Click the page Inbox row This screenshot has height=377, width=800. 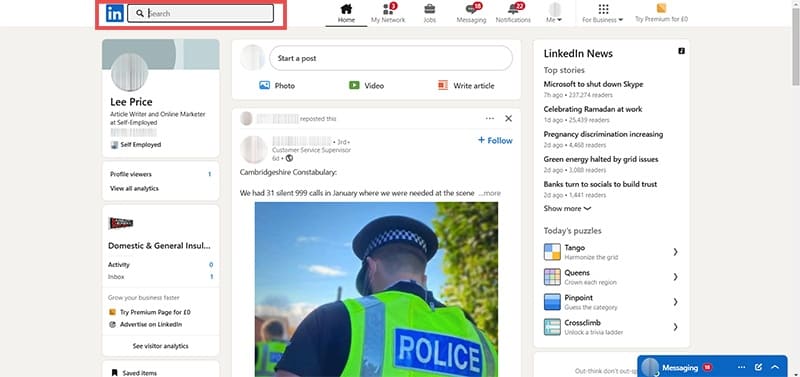click(x=161, y=277)
